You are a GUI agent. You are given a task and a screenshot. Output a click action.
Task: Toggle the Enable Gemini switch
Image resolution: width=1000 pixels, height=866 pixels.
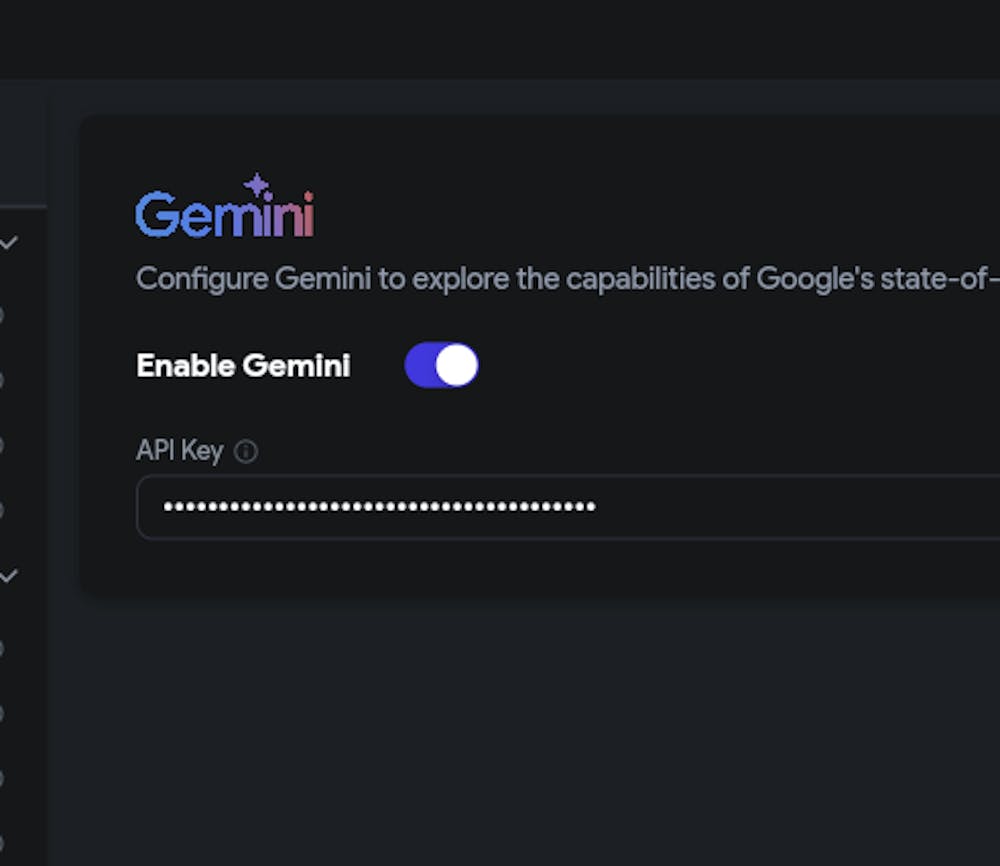click(x=441, y=366)
